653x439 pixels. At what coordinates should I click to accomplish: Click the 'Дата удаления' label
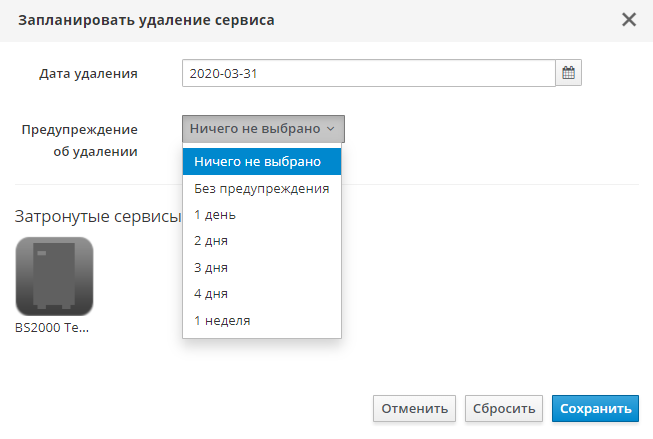pos(88,74)
